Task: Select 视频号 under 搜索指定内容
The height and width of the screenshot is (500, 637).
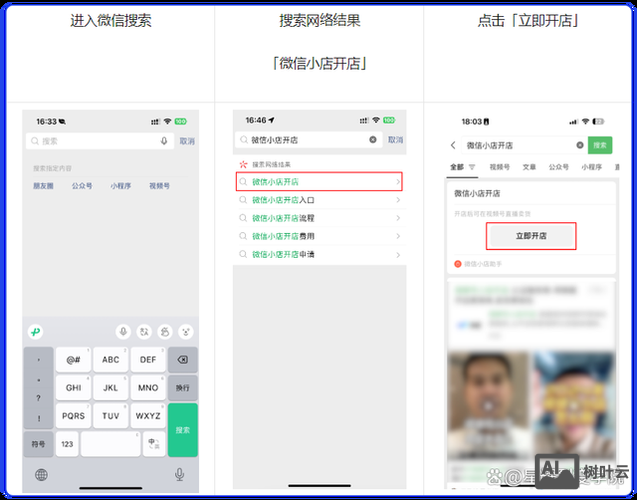Action: (x=159, y=186)
